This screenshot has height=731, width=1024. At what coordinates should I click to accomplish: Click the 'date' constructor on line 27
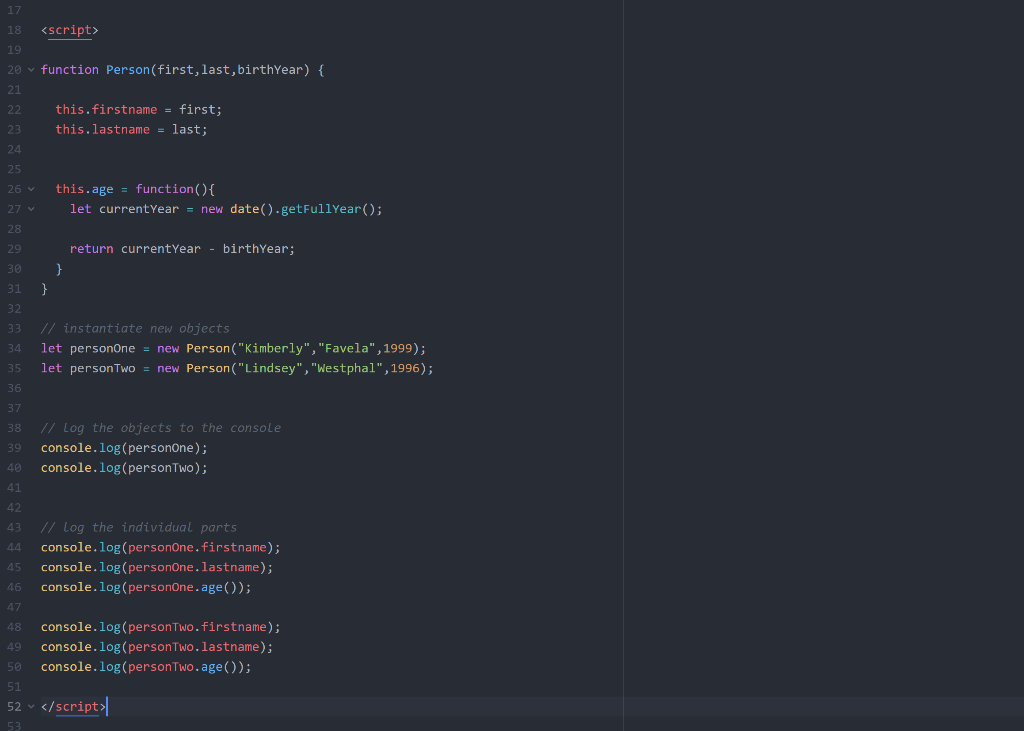click(x=244, y=209)
